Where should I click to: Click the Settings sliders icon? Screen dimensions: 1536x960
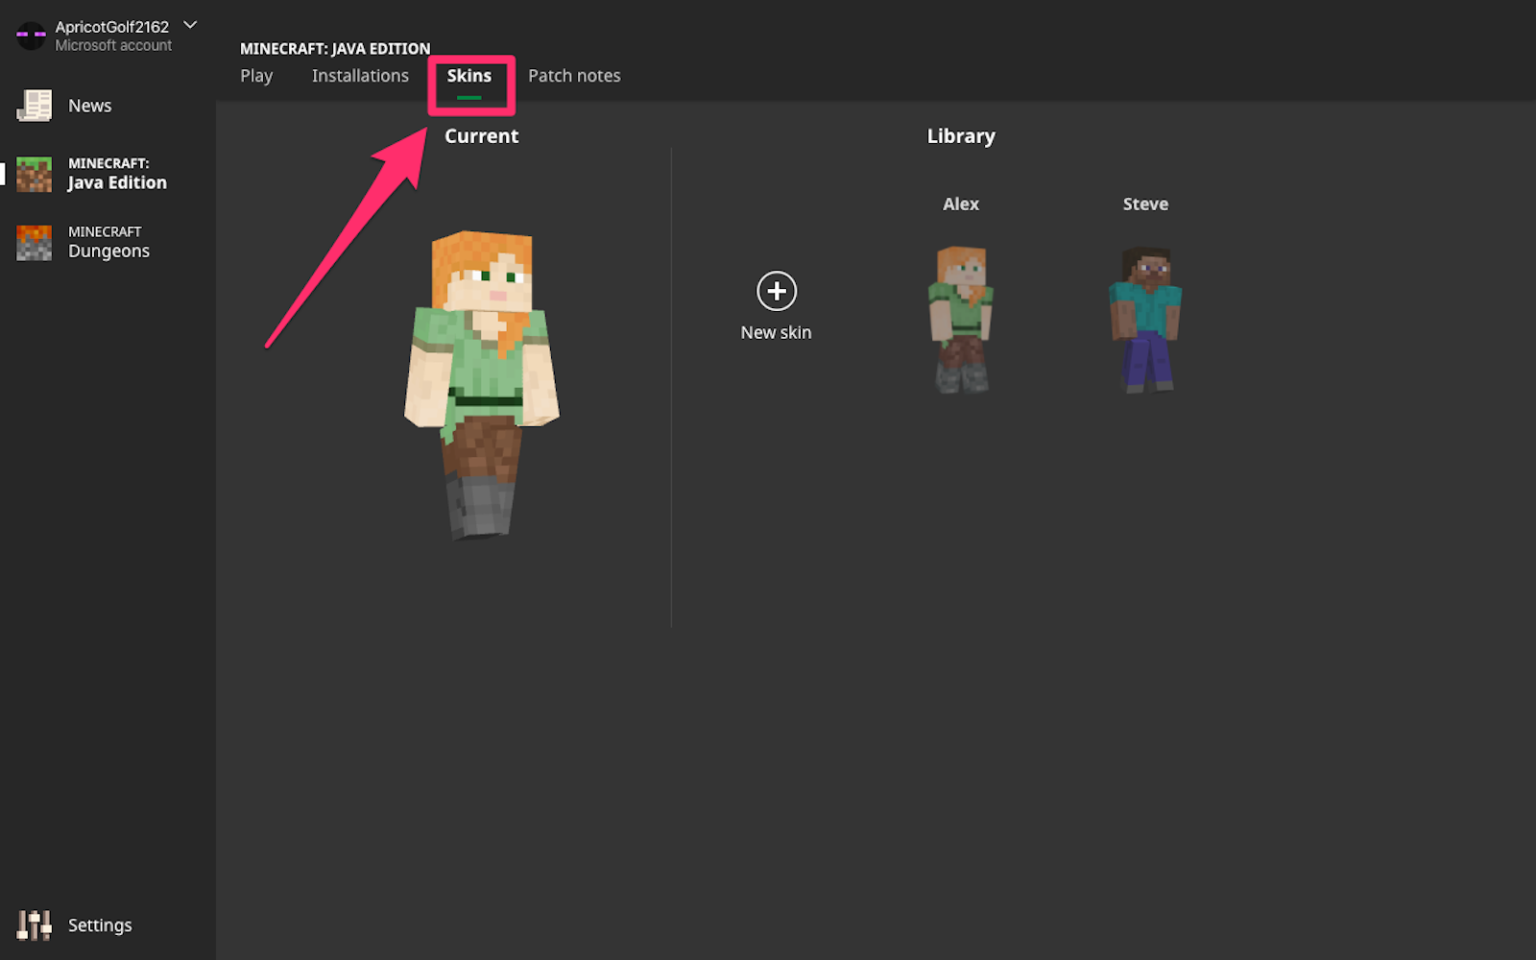pyautogui.click(x=34, y=925)
